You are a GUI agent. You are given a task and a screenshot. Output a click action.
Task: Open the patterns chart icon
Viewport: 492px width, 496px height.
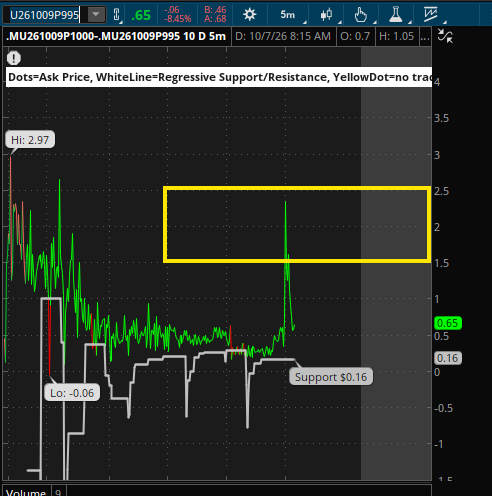(x=431, y=15)
